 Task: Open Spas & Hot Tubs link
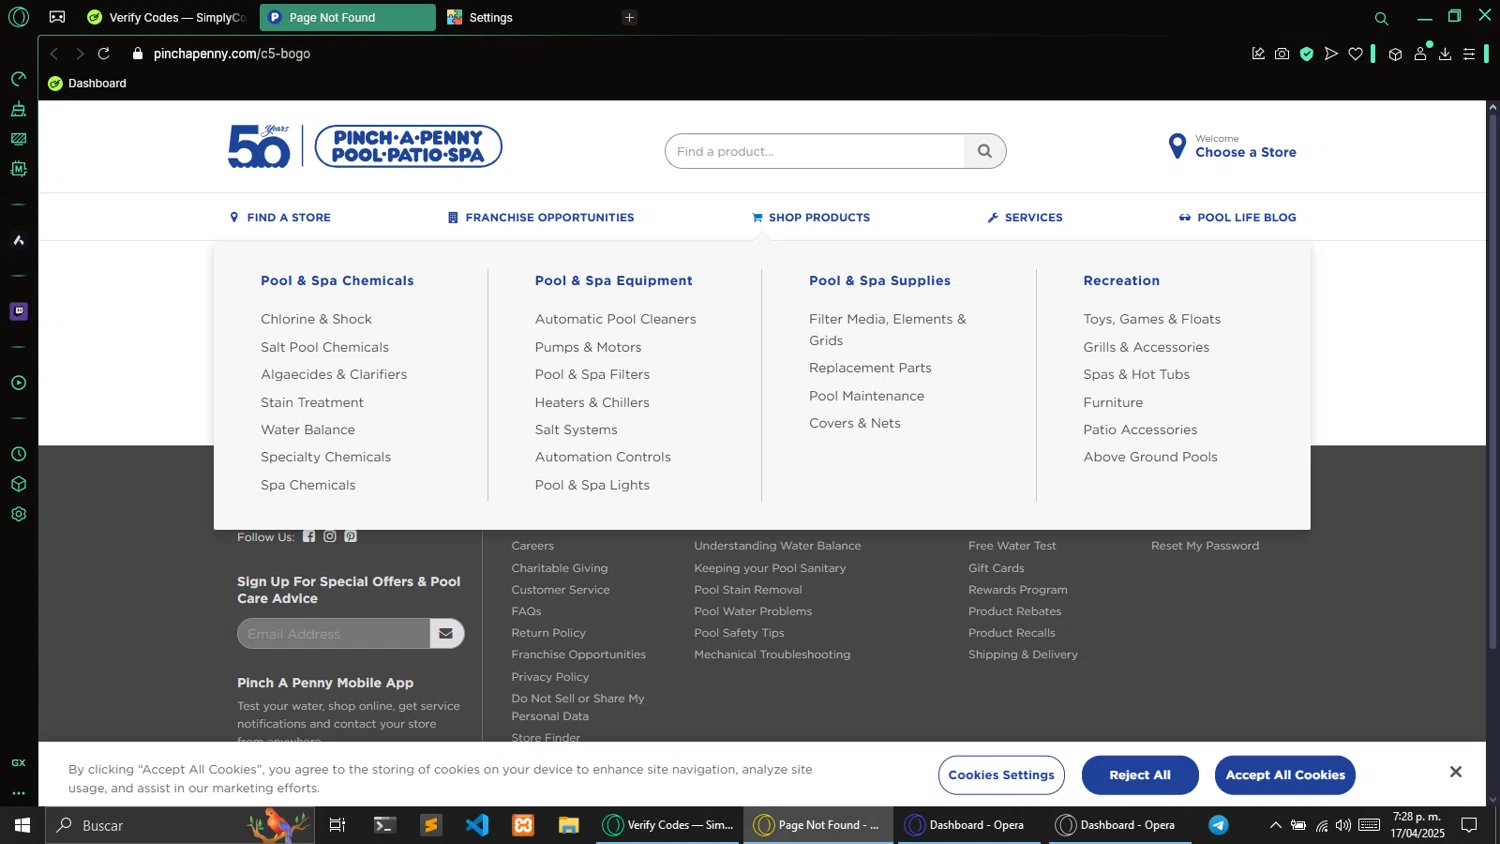(x=1136, y=374)
